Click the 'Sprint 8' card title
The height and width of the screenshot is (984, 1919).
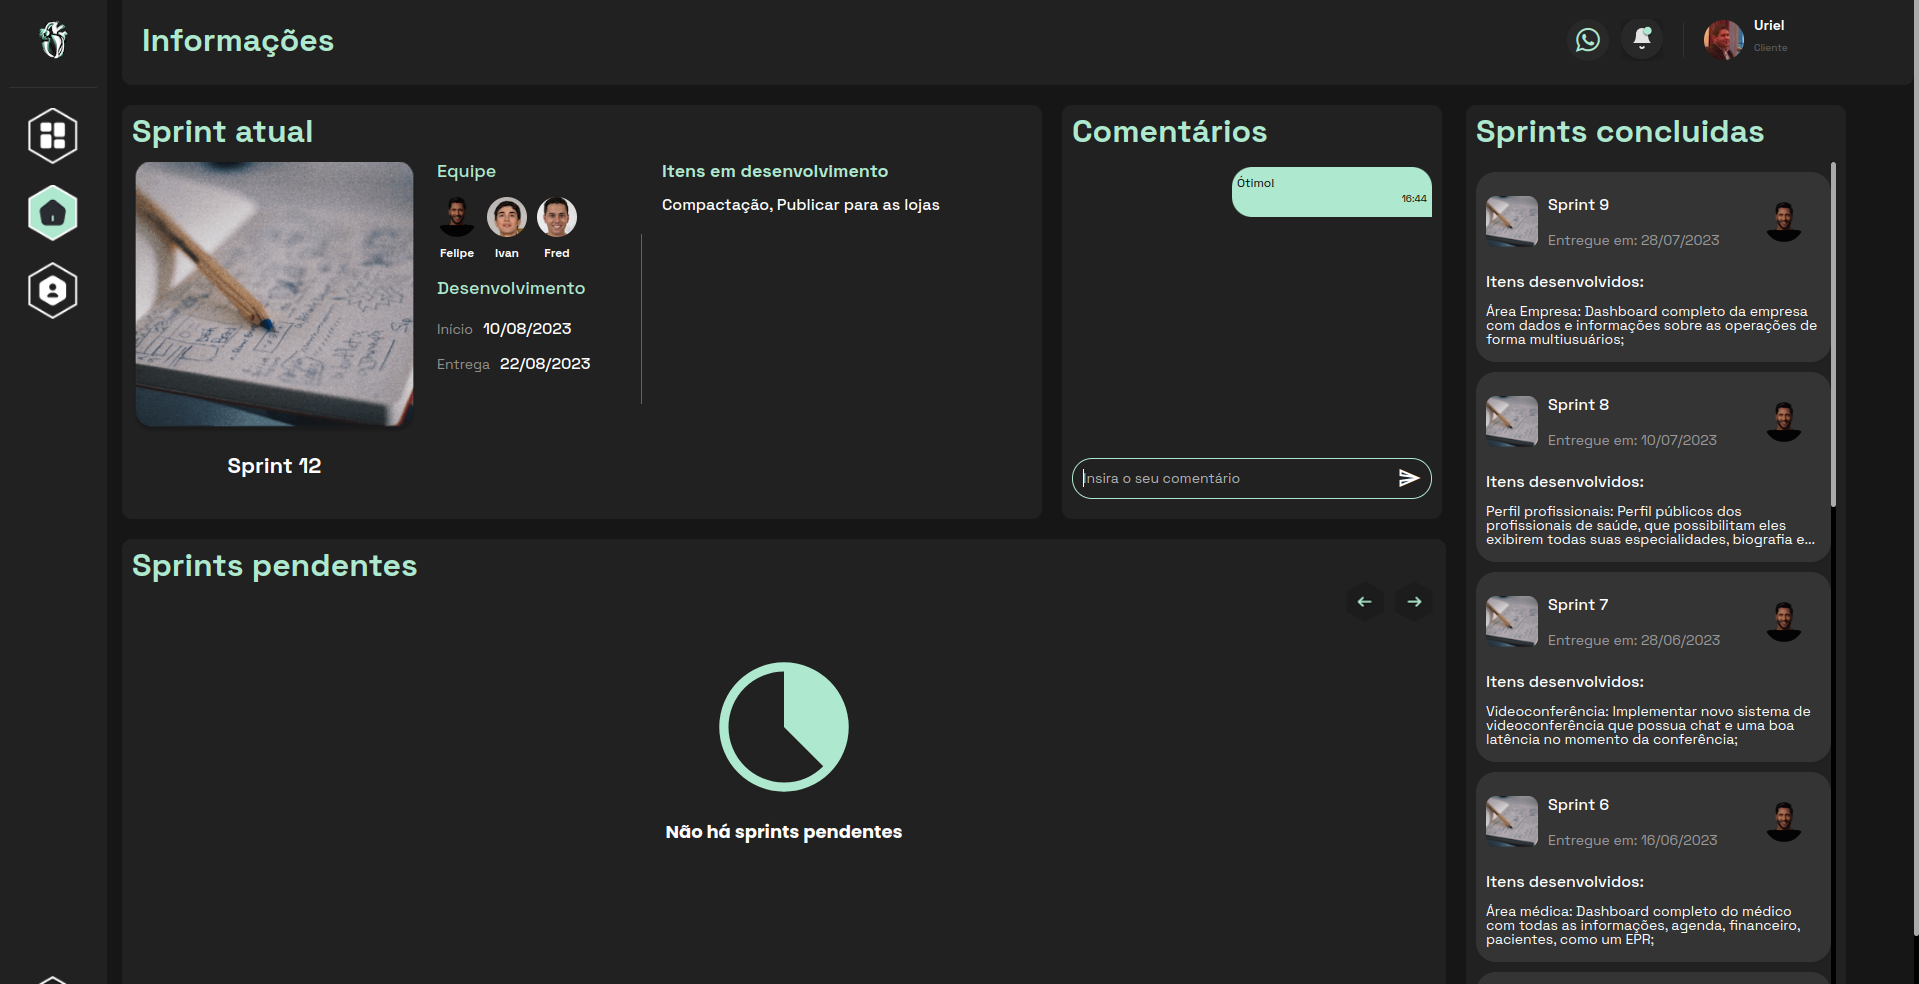[x=1578, y=405]
